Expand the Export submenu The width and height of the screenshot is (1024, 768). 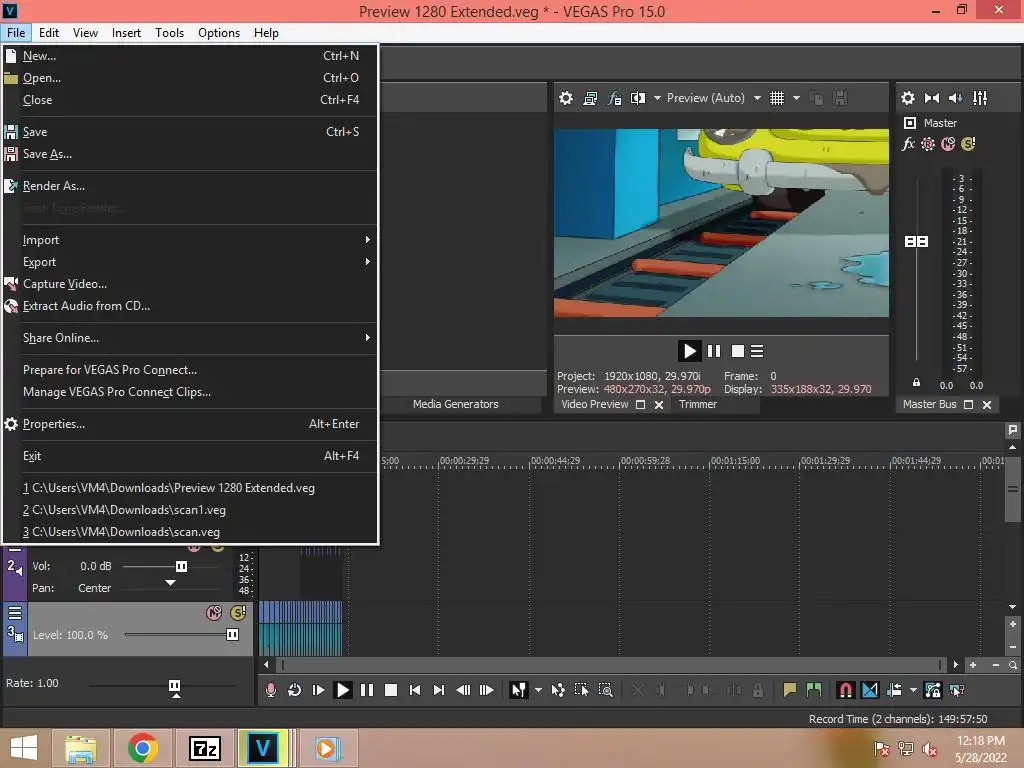click(x=189, y=262)
